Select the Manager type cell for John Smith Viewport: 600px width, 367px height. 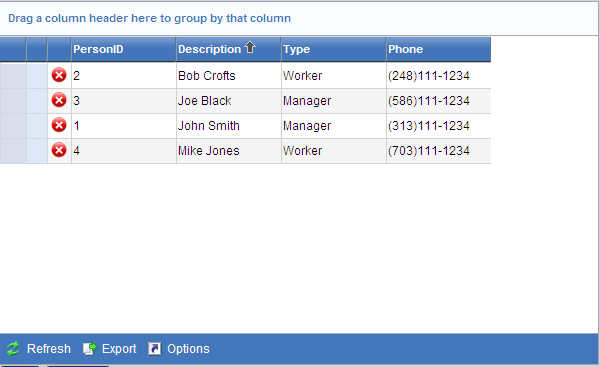pos(333,126)
